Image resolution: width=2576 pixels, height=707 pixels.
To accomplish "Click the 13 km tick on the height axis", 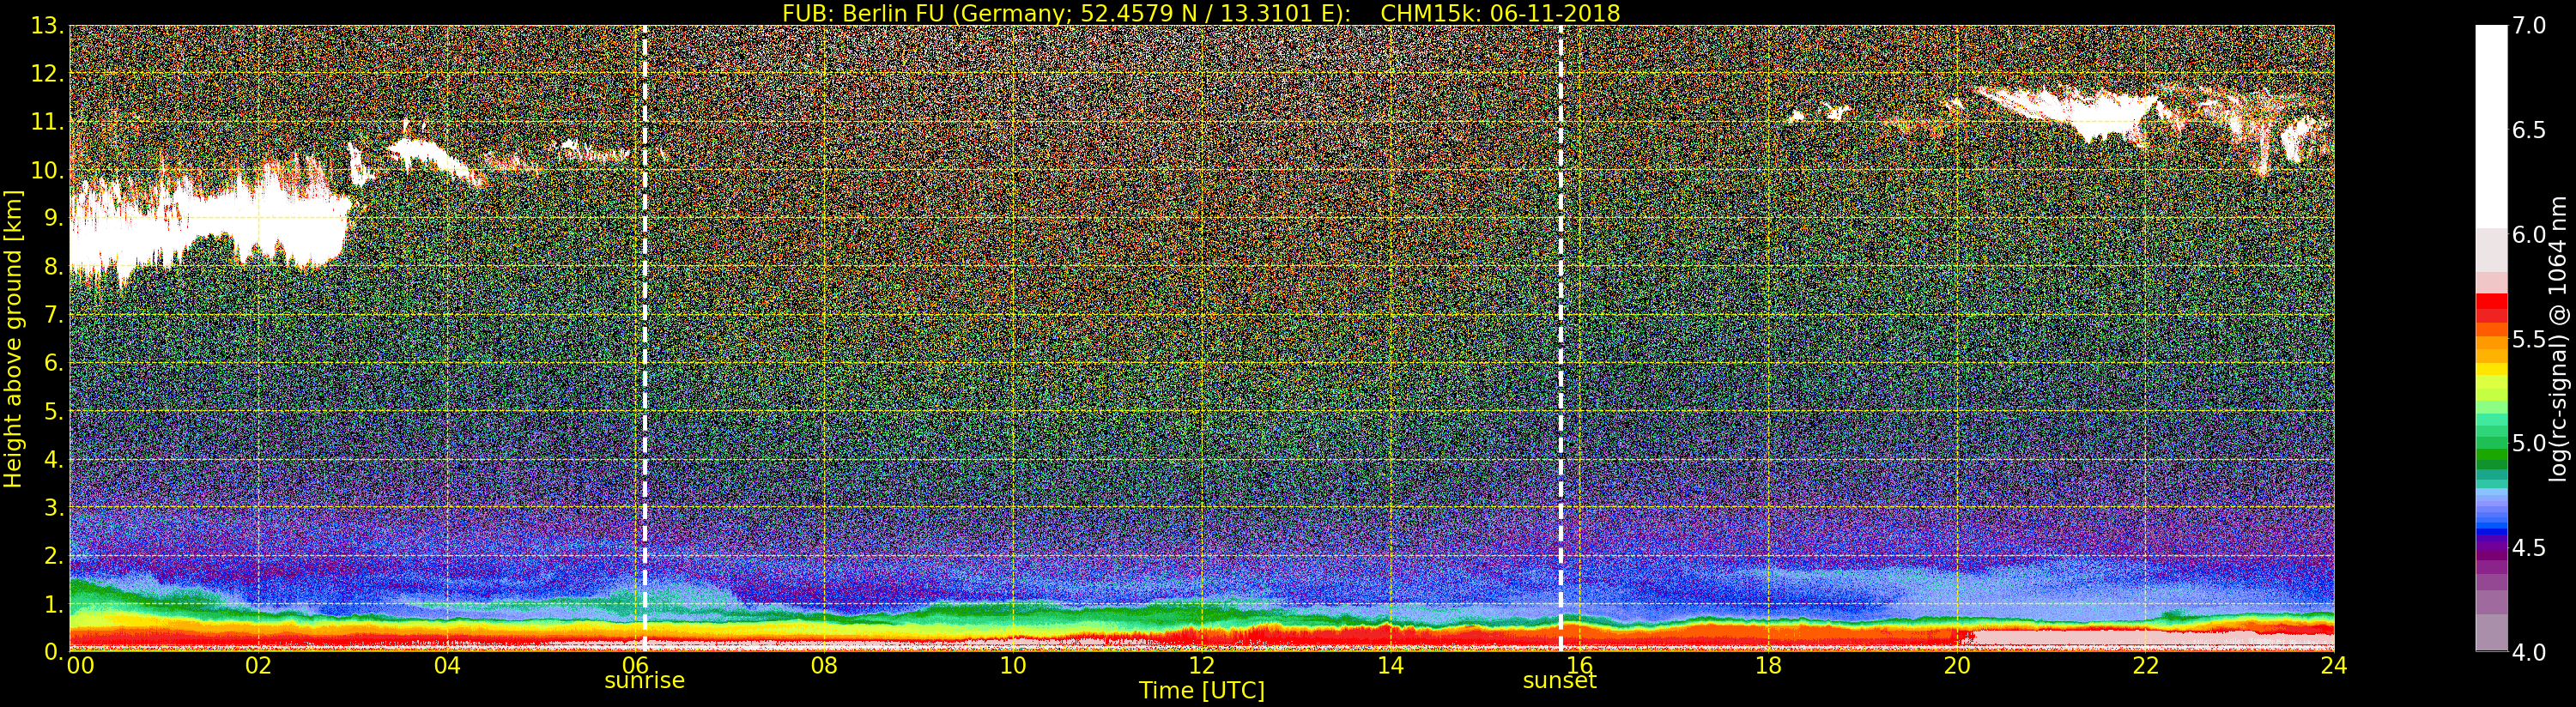I will click(46, 26).
